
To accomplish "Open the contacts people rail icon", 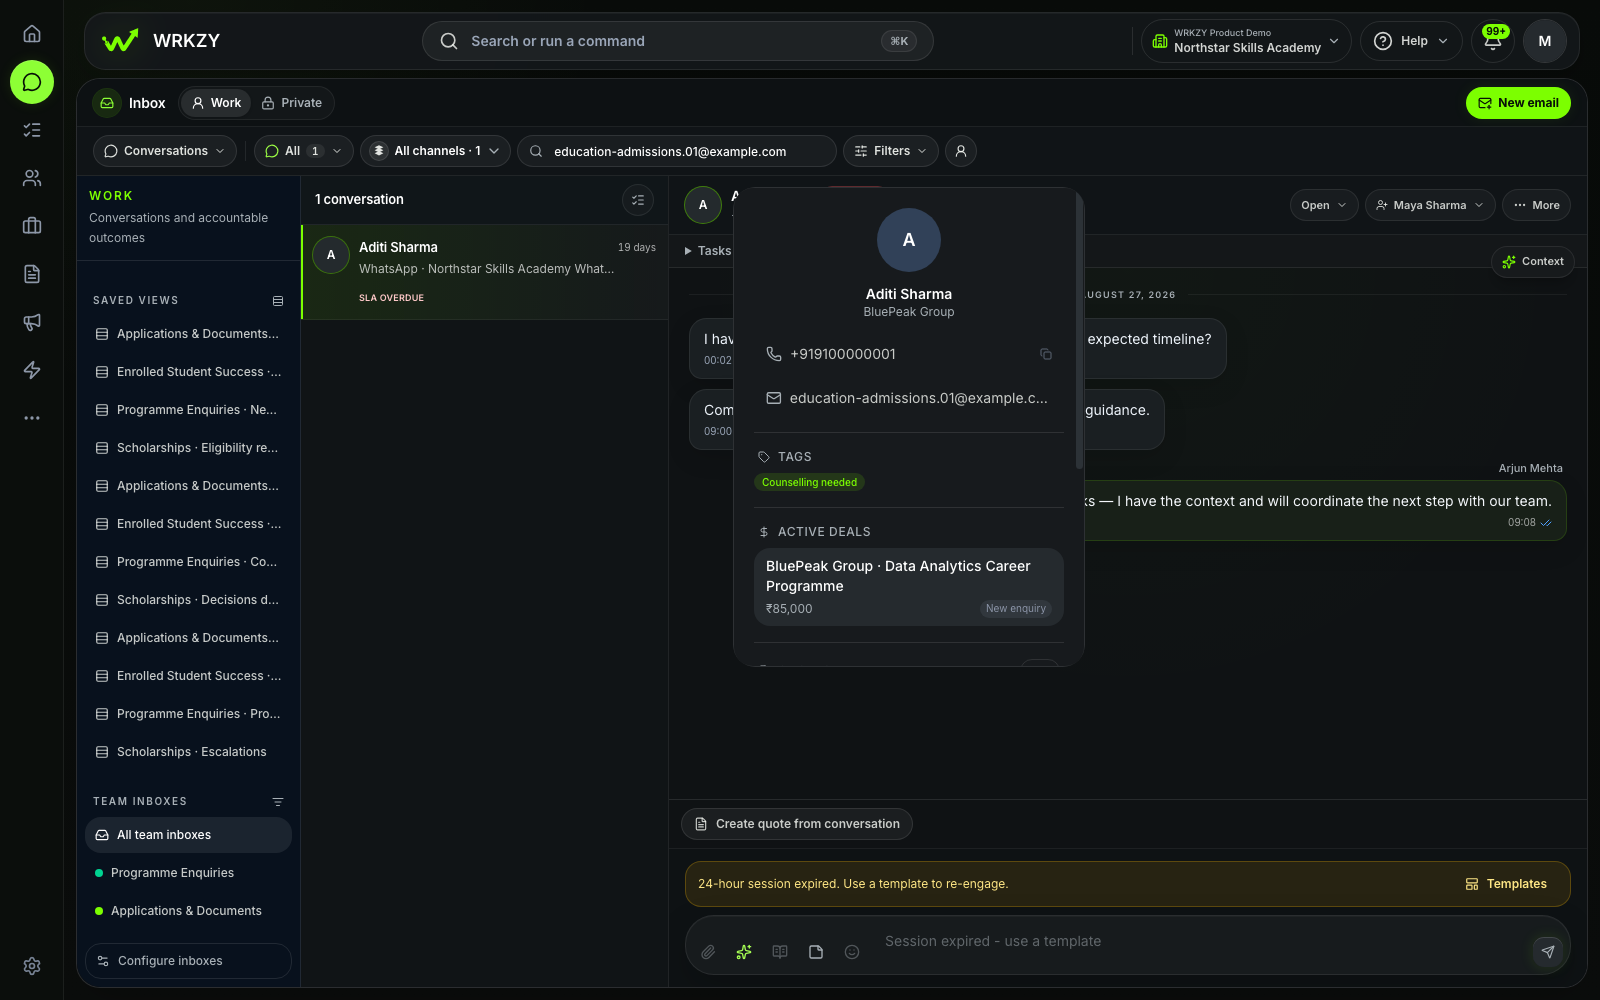I will [x=32, y=178].
